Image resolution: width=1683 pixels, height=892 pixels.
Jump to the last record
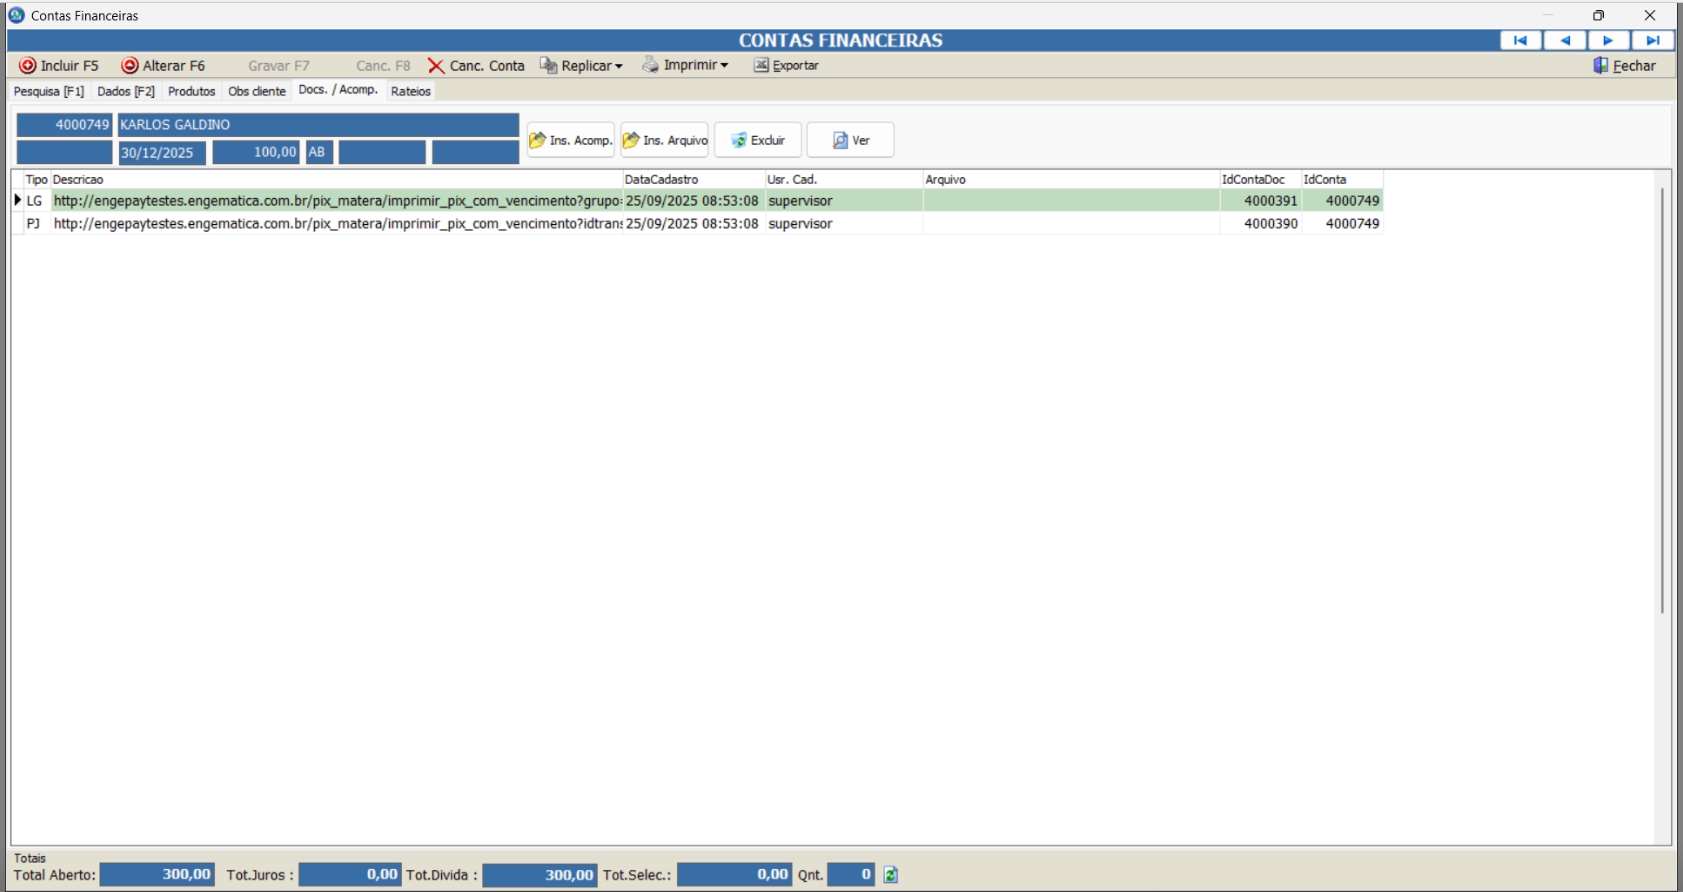[x=1652, y=40]
